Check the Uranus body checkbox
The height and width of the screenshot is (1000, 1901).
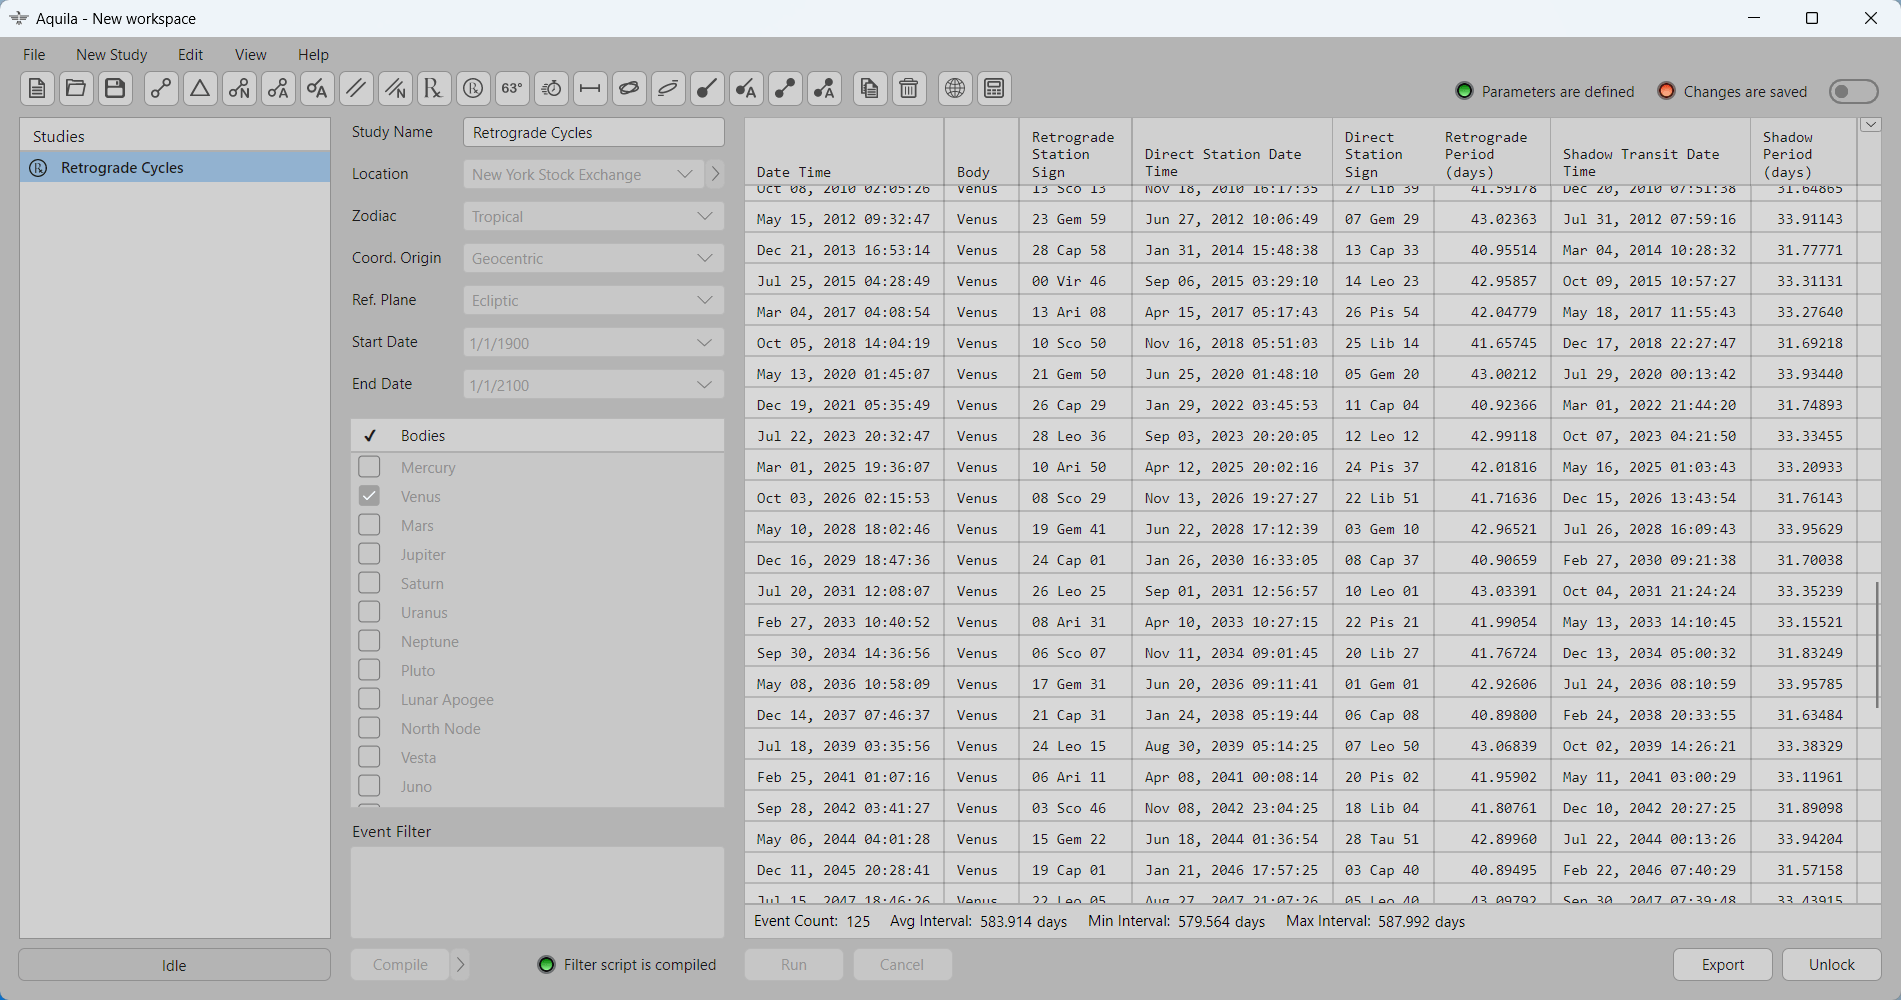tap(369, 612)
